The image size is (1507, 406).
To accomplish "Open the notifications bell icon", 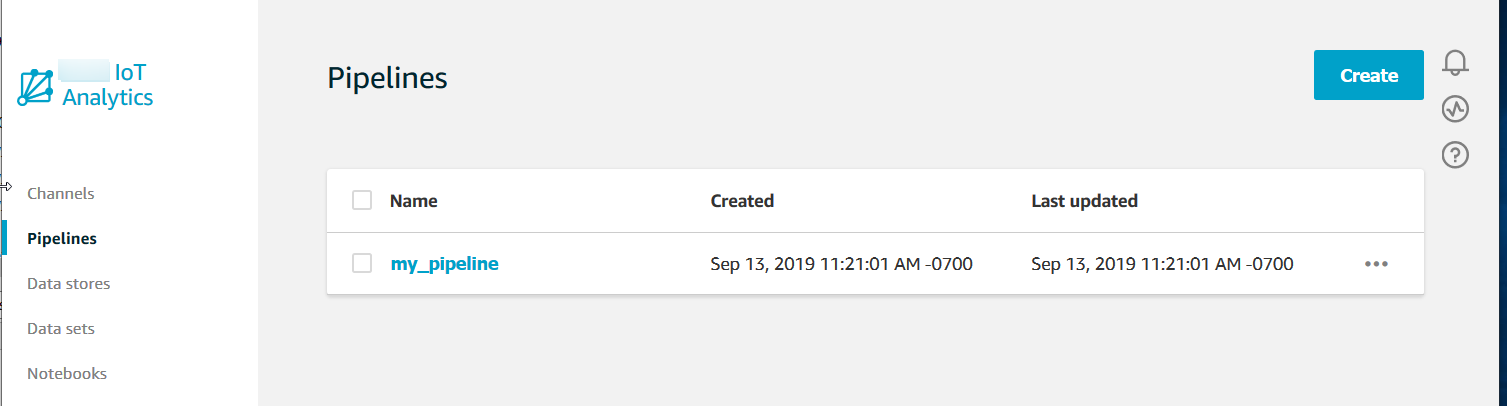I will [1455, 62].
